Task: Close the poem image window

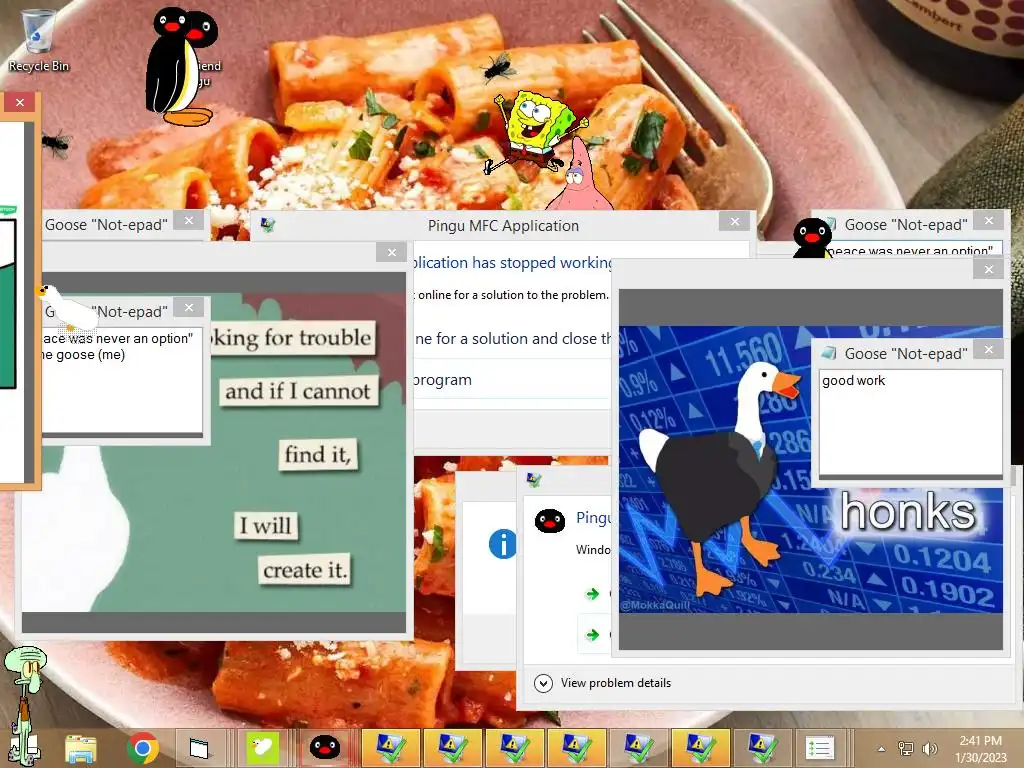Action: (x=392, y=253)
